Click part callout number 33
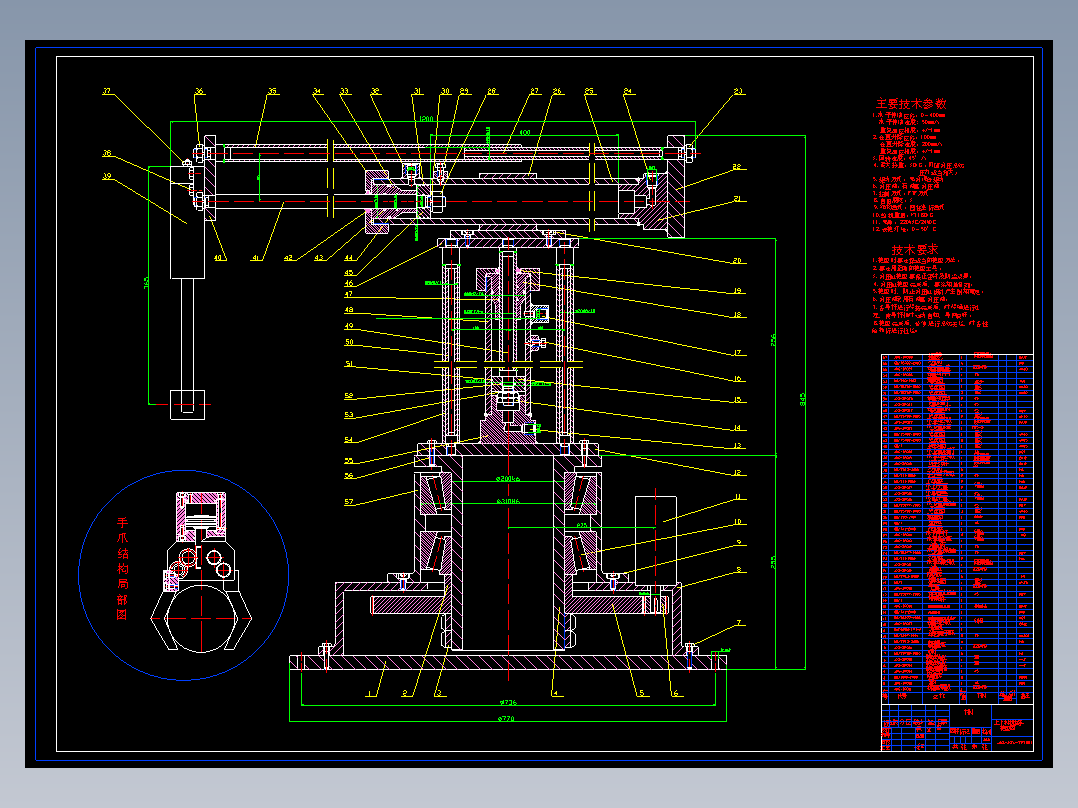The image size is (1078, 808). pos(344,91)
